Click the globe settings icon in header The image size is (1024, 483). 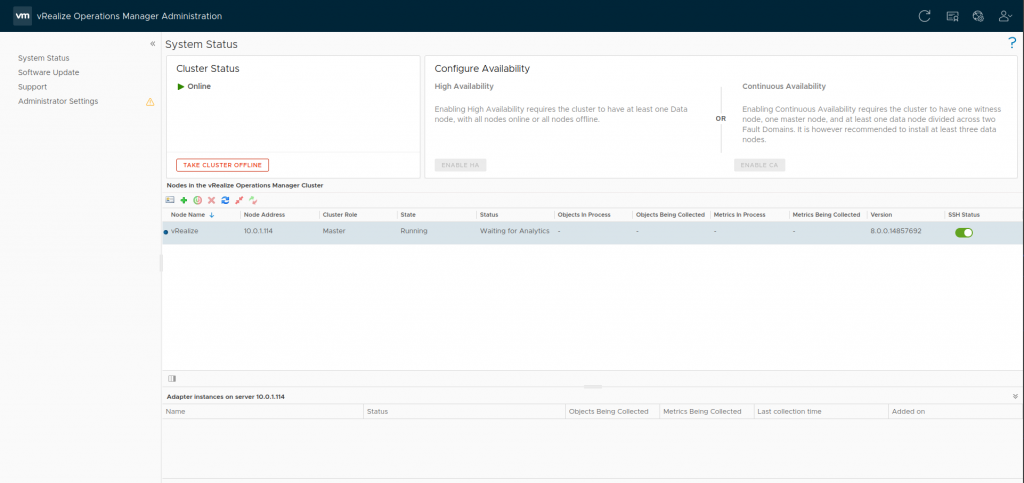(978, 16)
